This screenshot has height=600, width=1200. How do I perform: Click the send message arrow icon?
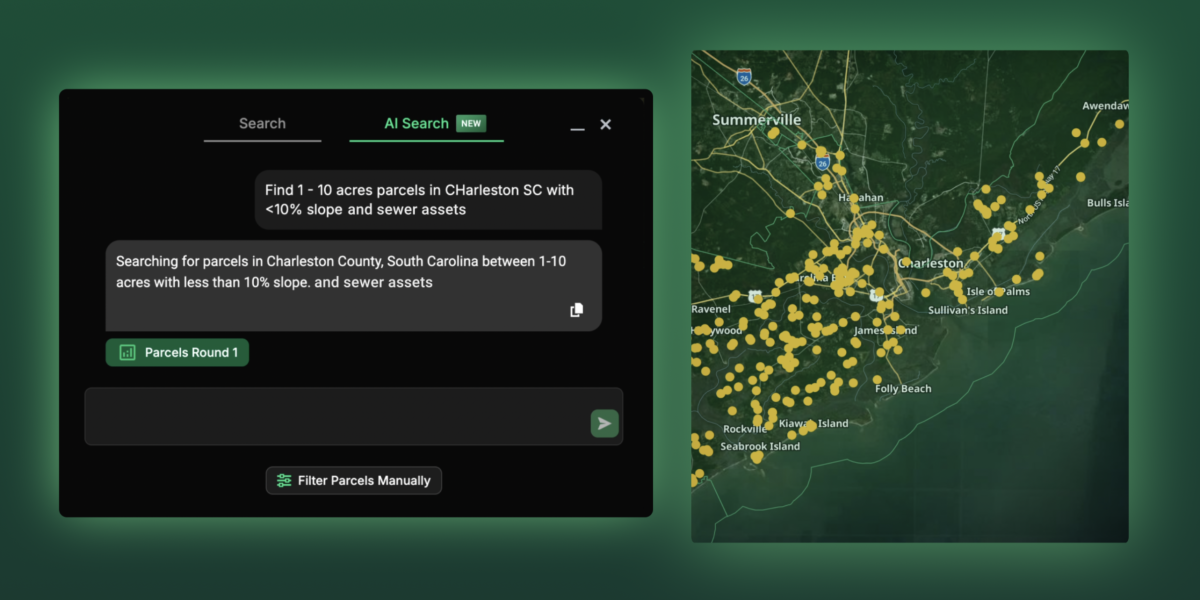[x=604, y=423]
